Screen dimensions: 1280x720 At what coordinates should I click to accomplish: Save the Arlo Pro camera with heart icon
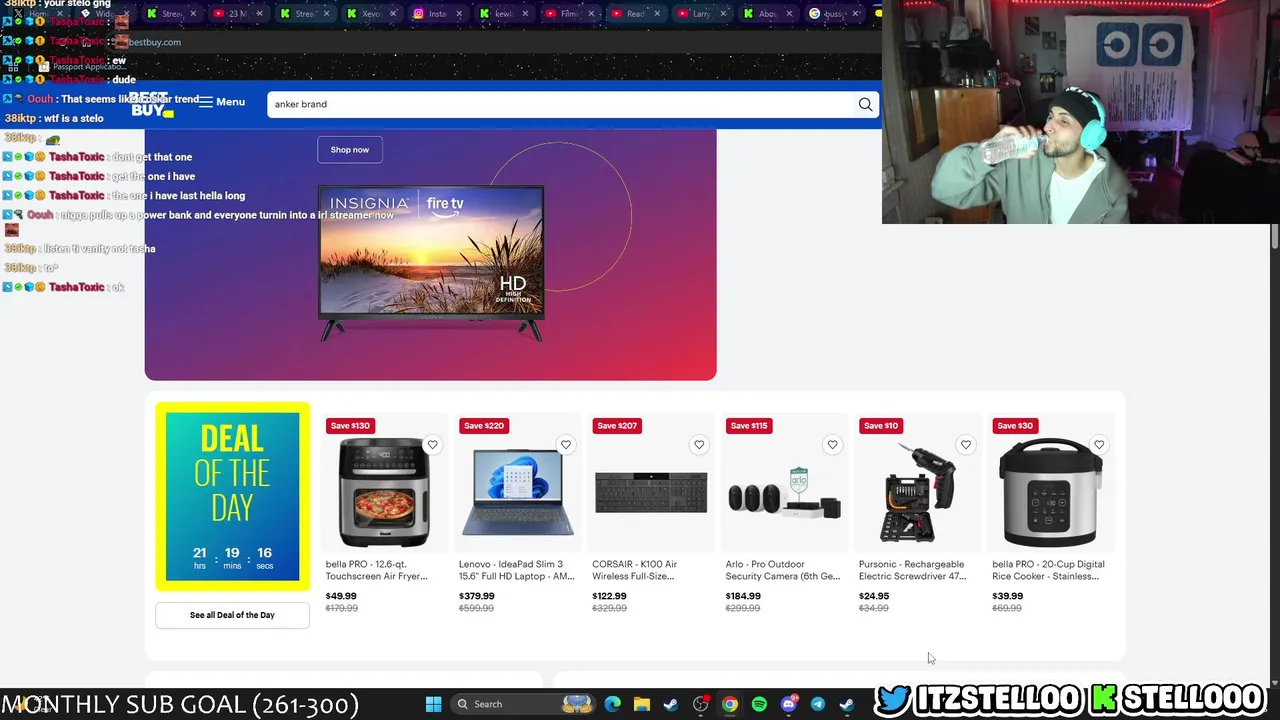[x=832, y=445]
